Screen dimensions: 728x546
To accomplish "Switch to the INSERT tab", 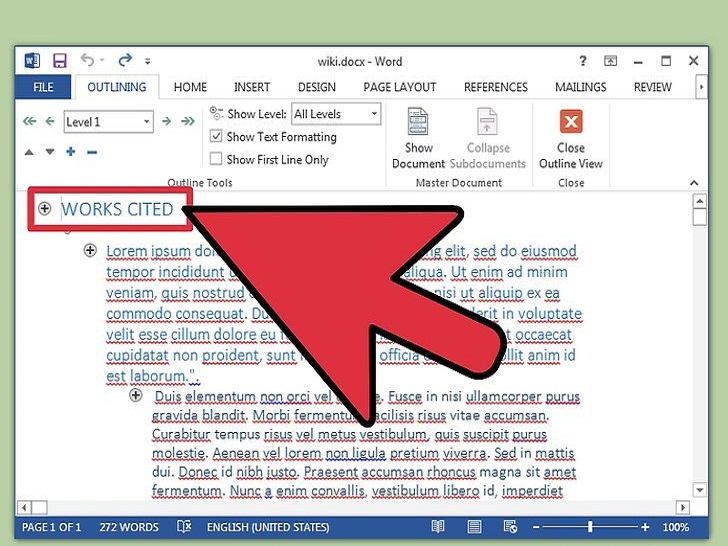I will tap(252, 87).
